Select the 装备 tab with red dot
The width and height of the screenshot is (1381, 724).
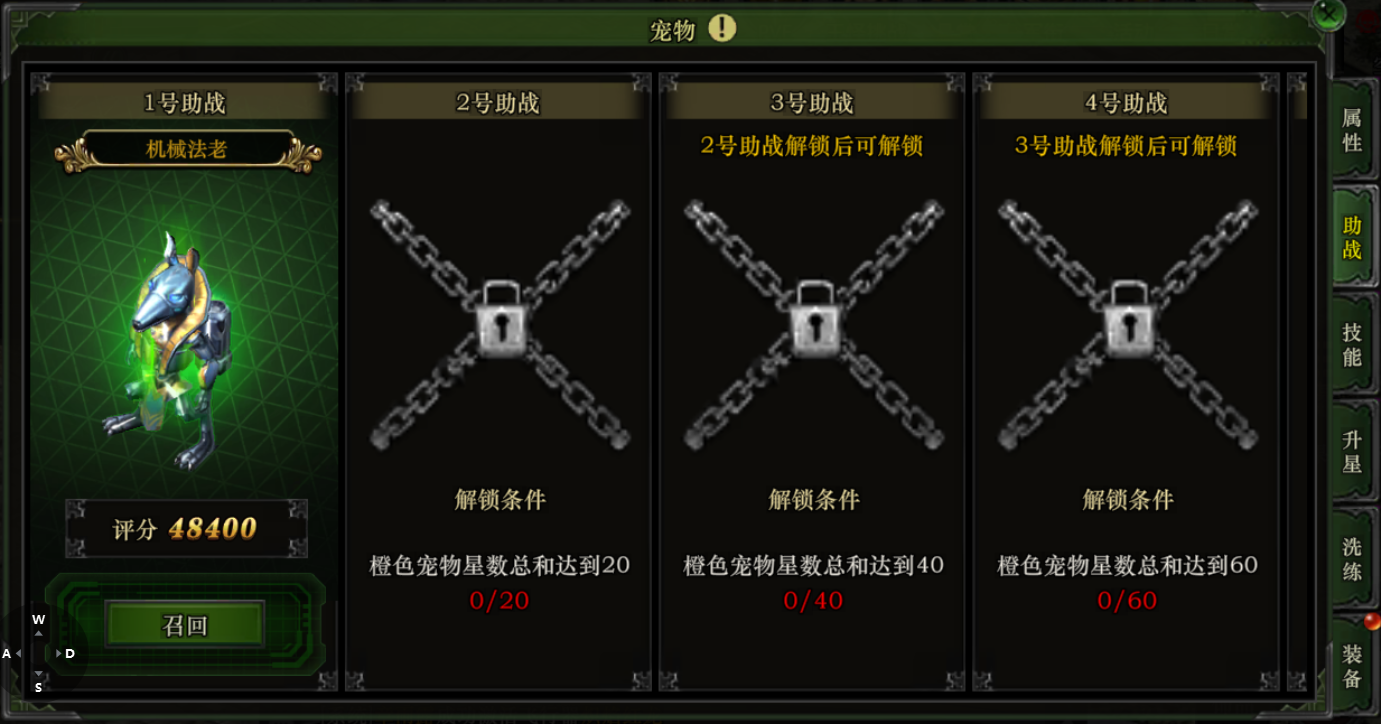click(x=1352, y=666)
